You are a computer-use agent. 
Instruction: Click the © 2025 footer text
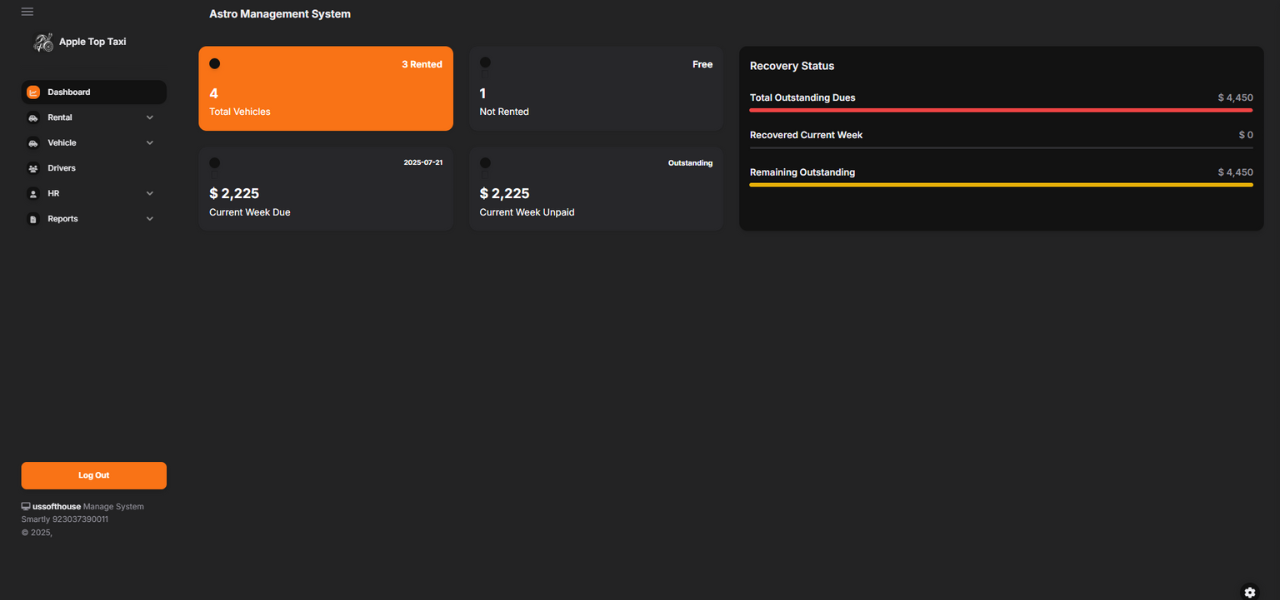click(x=37, y=532)
